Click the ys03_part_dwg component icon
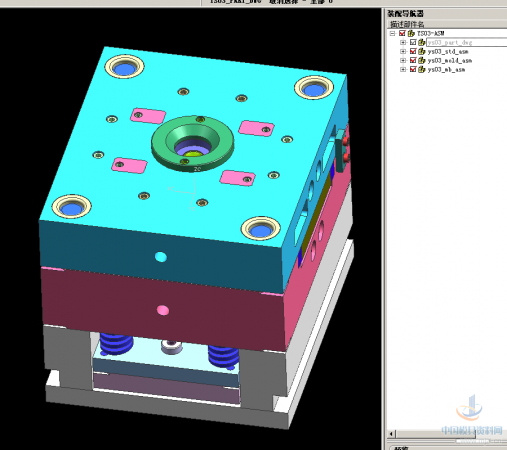 [422, 42]
